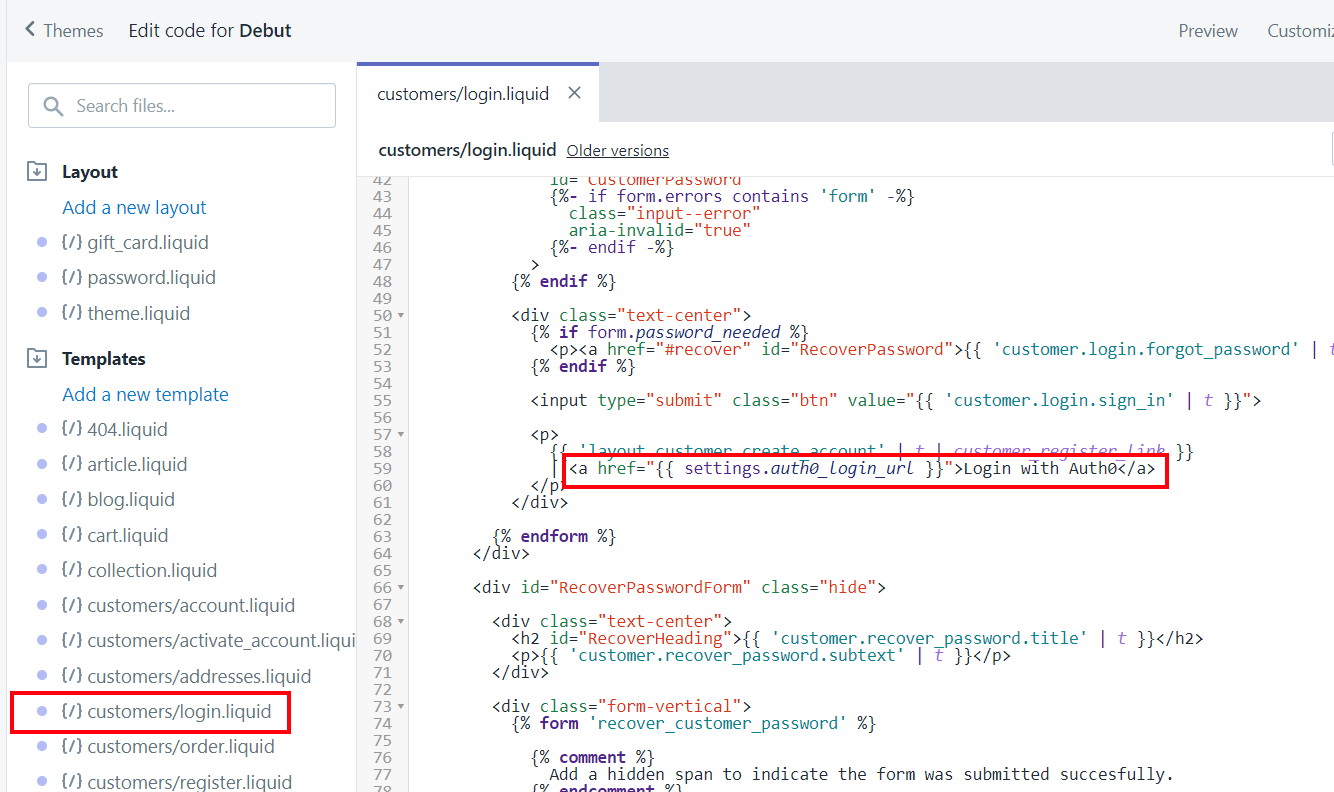The height and width of the screenshot is (792, 1334).
Task: Collapse the Layout folder icon
Action: (37, 172)
